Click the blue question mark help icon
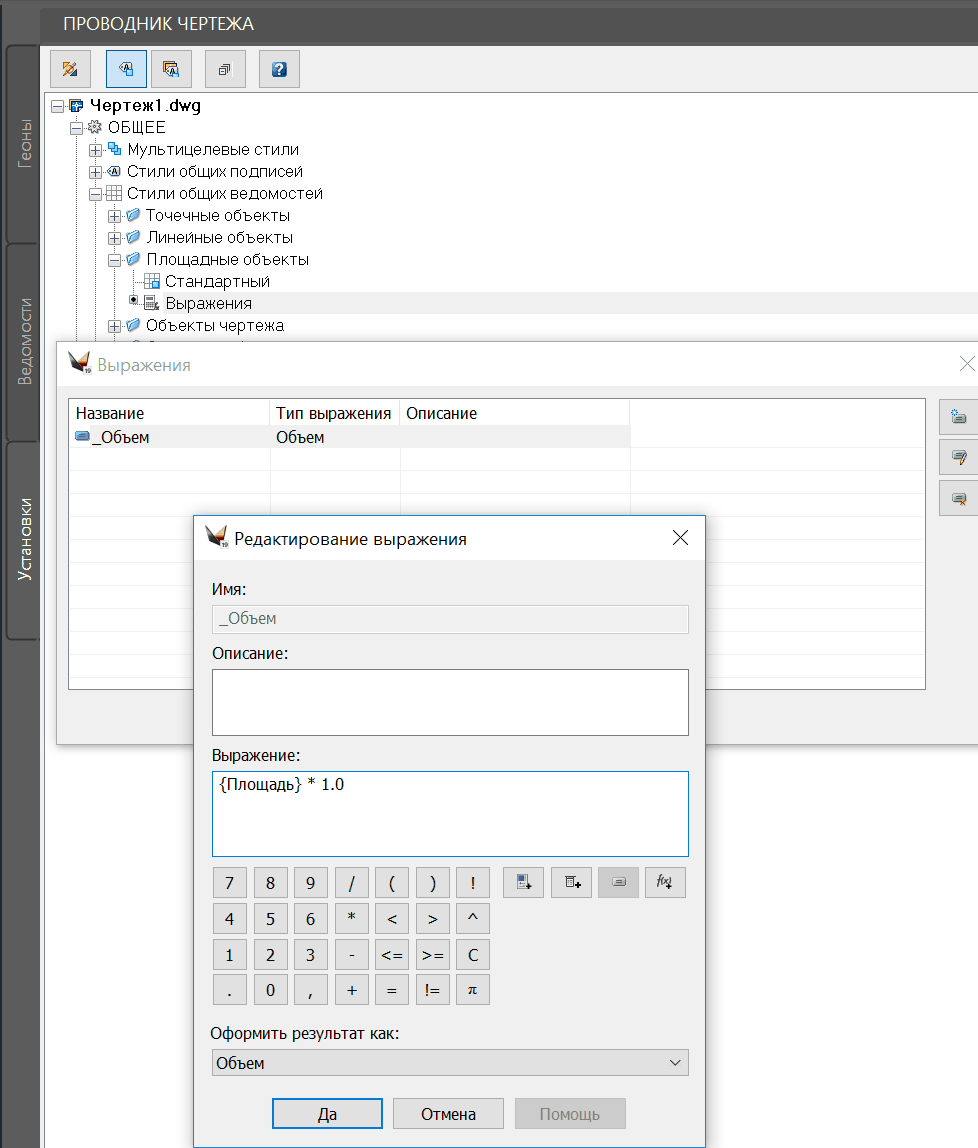 tap(279, 69)
